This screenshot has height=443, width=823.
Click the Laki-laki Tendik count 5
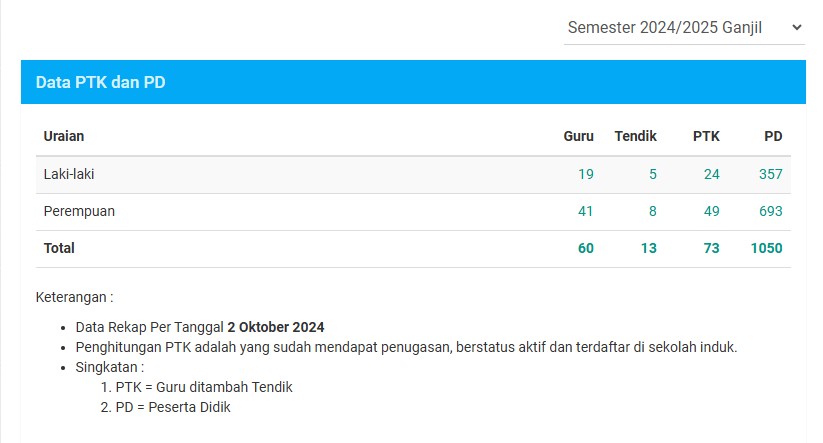(x=653, y=174)
